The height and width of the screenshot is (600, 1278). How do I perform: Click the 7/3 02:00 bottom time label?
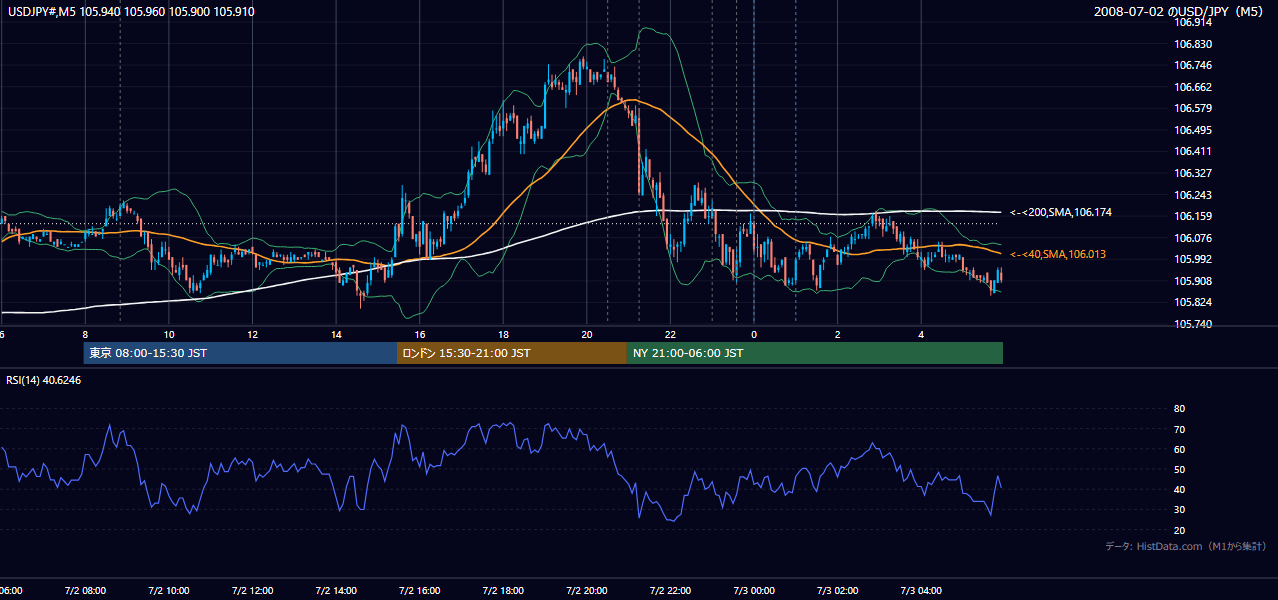[x=838, y=591]
